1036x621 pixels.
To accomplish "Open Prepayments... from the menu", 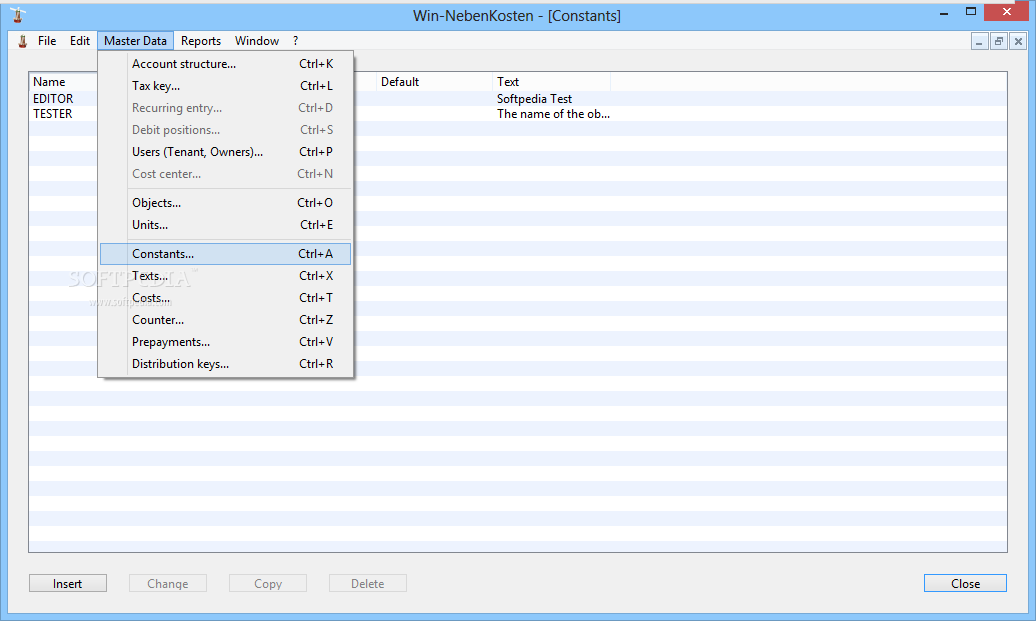I will (225, 342).
